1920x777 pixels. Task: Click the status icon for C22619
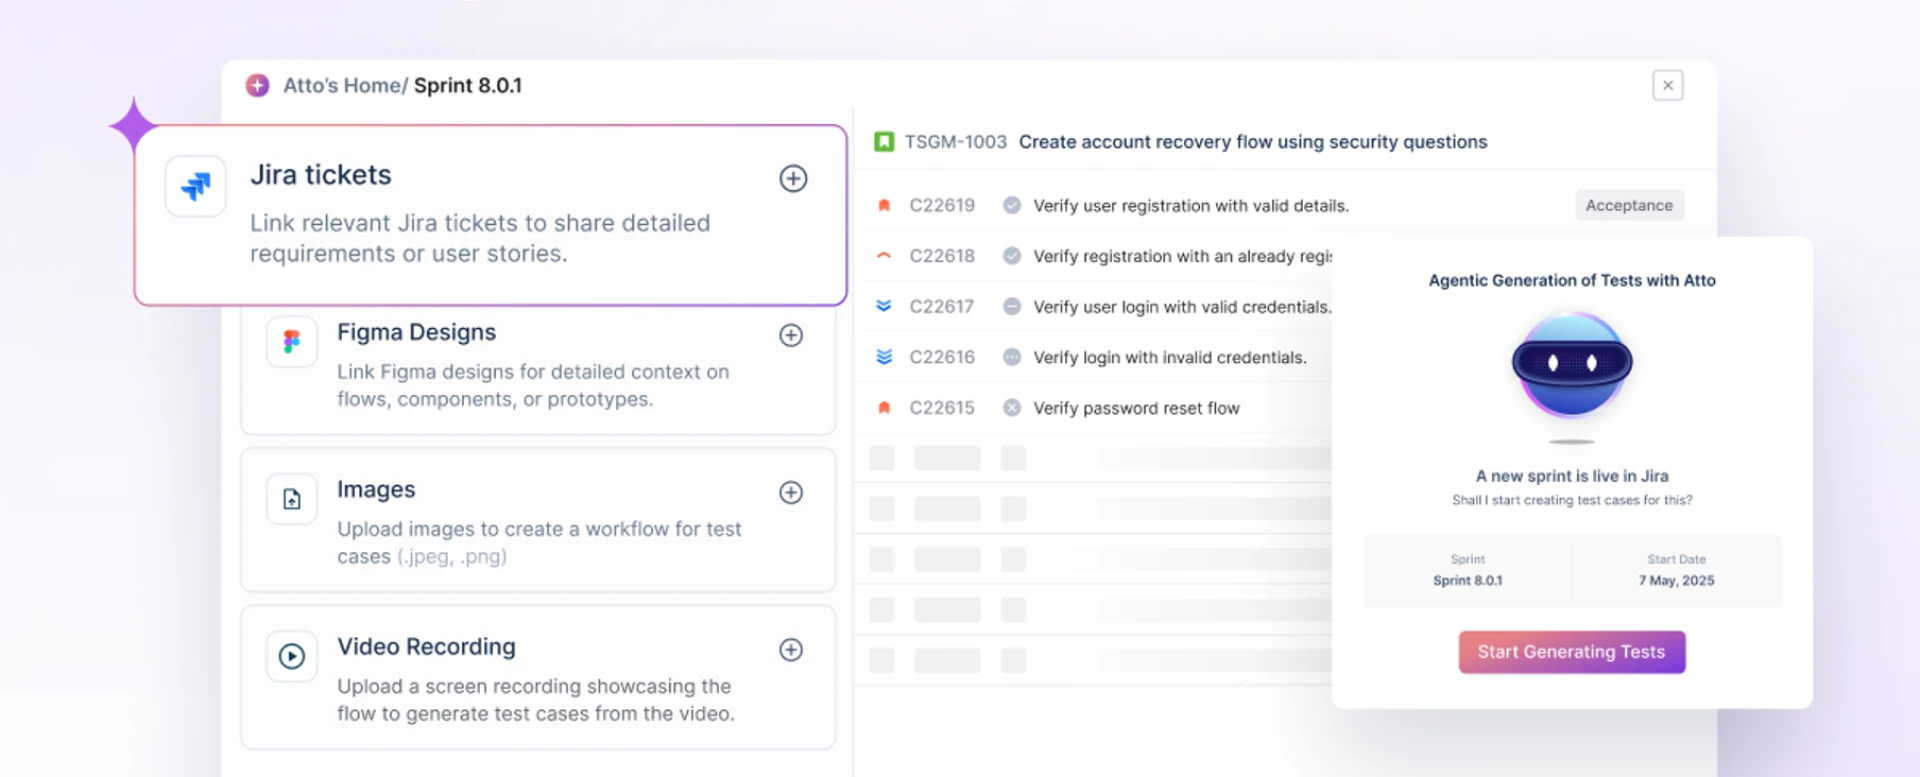pyautogui.click(x=1012, y=205)
